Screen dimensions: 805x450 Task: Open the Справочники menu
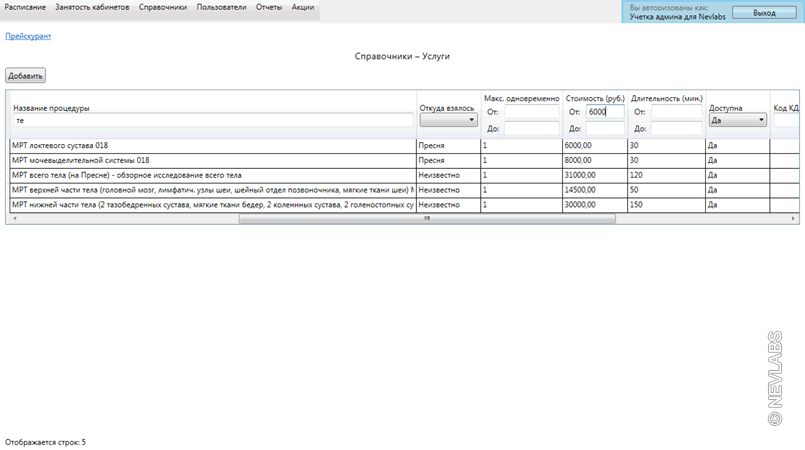(163, 7)
